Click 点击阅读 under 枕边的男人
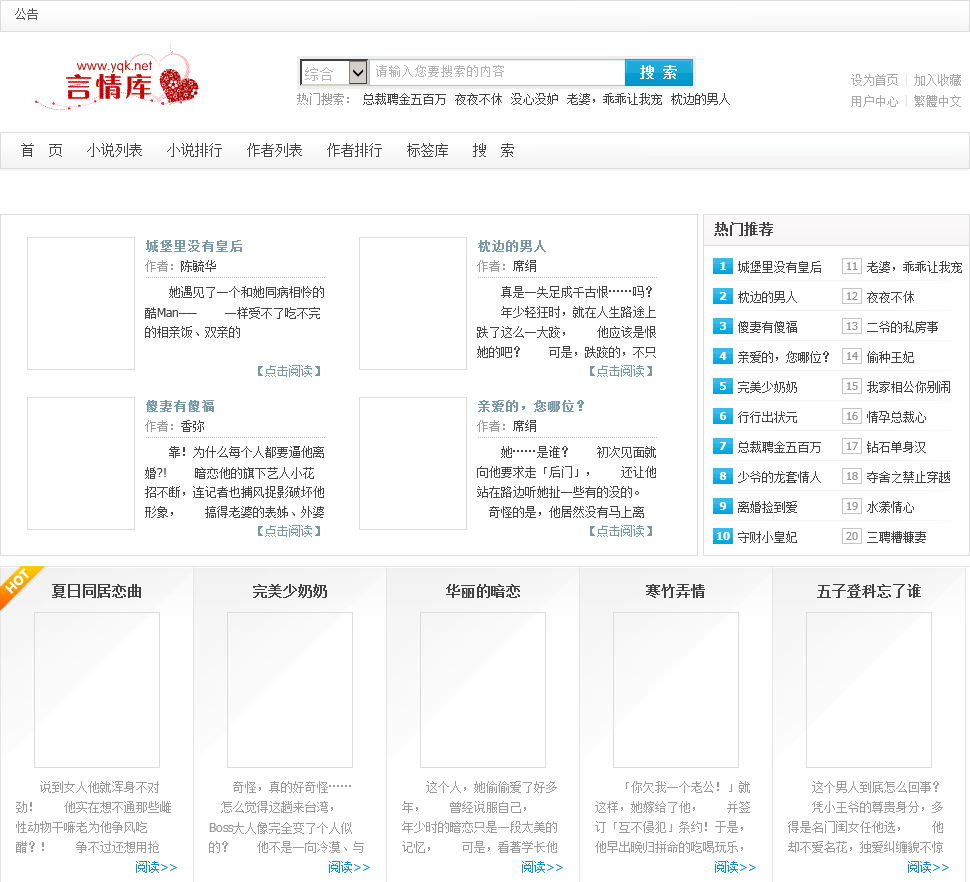 621,371
